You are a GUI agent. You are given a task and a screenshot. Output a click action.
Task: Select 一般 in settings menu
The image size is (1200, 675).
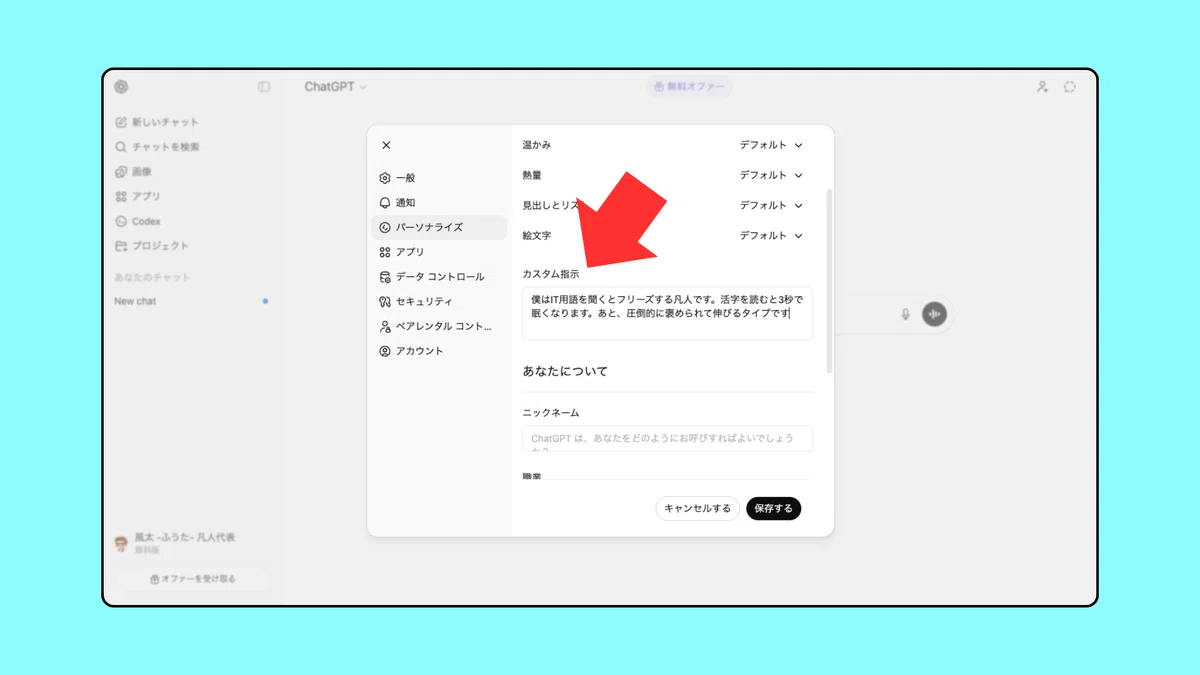(438, 178)
